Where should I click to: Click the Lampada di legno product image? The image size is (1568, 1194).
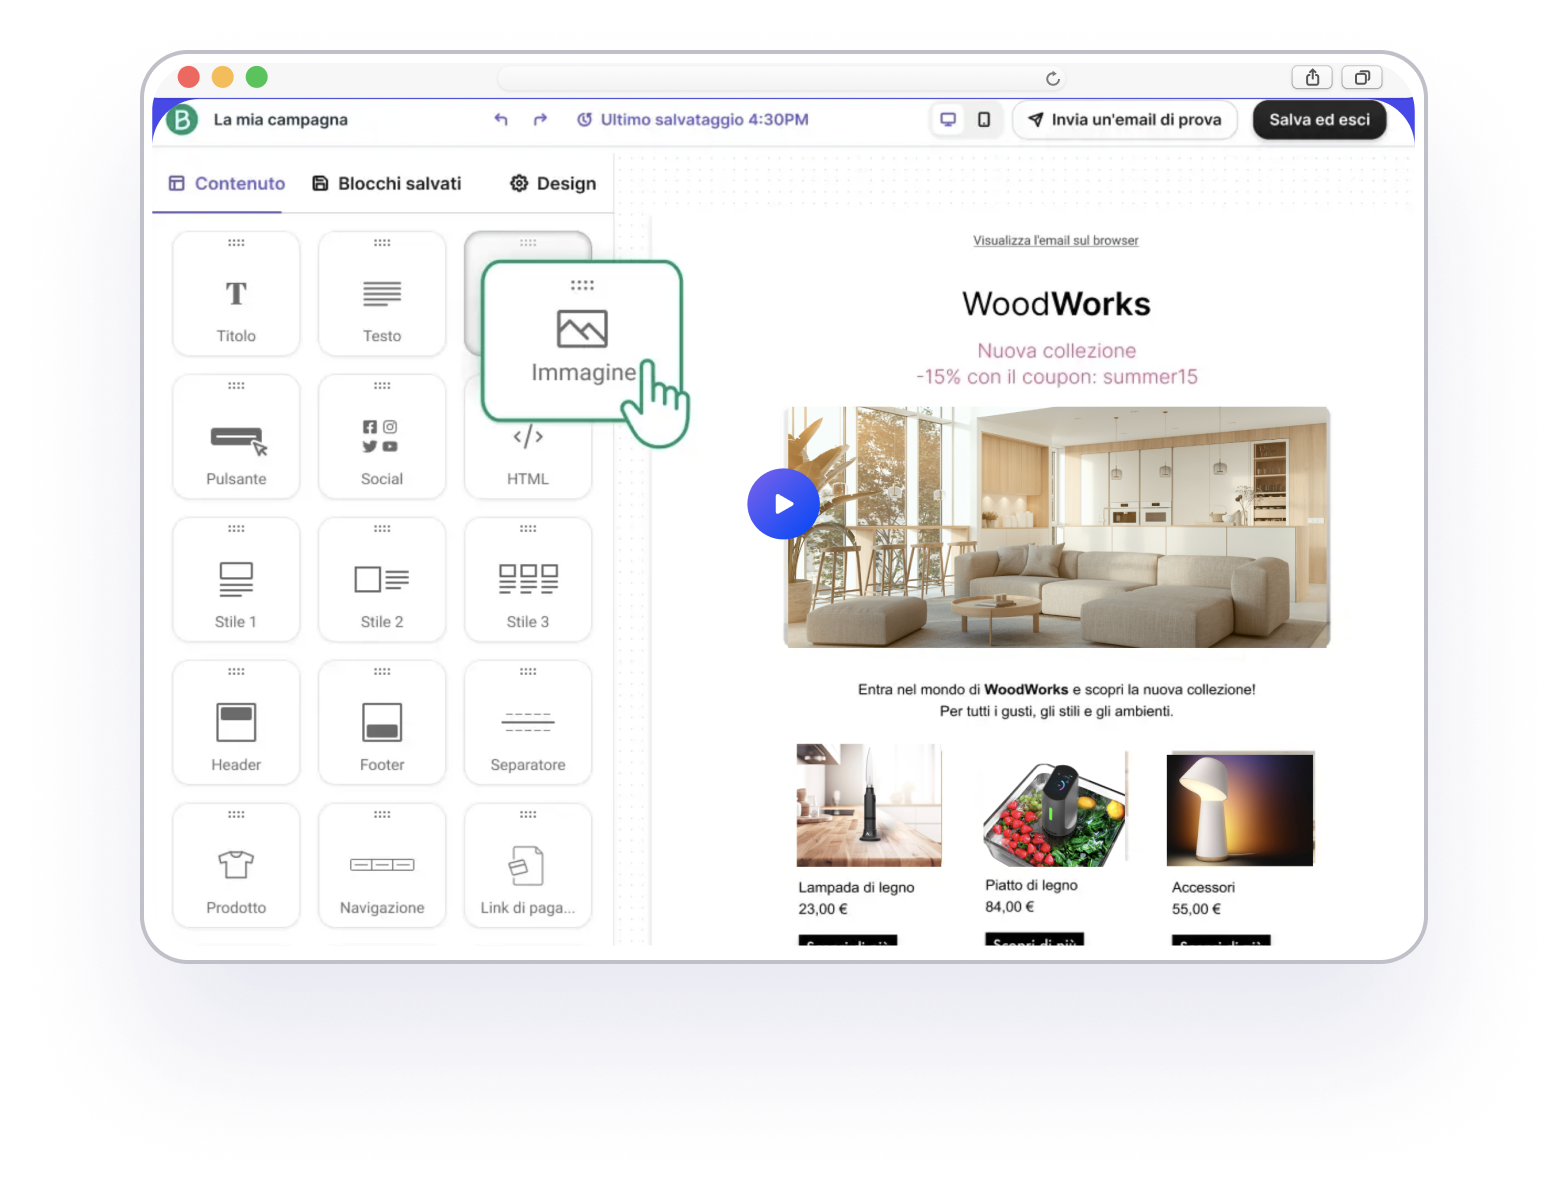click(x=869, y=805)
